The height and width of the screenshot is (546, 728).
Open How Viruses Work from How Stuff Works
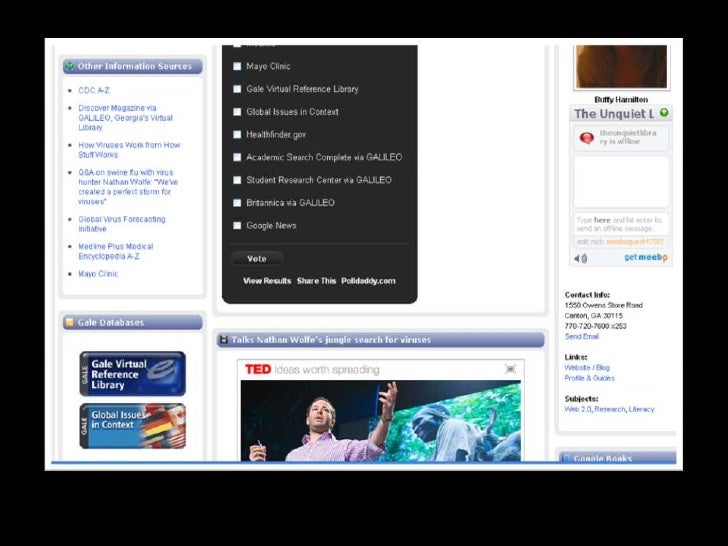click(x=129, y=150)
